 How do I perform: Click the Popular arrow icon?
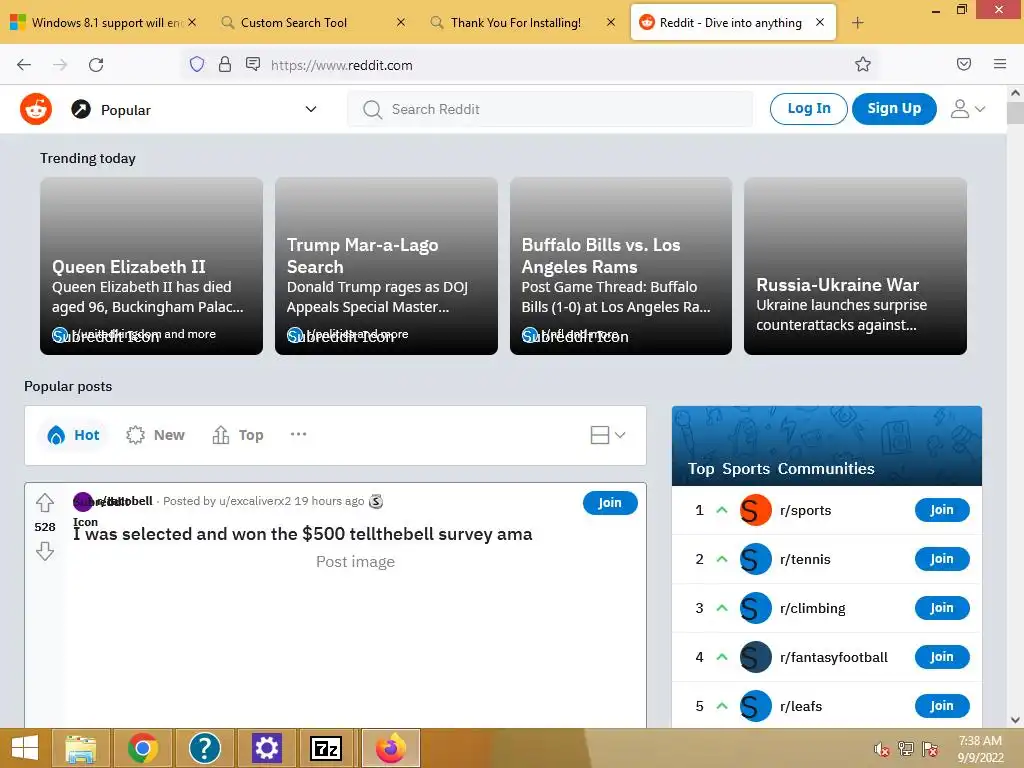(x=81, y=109)
